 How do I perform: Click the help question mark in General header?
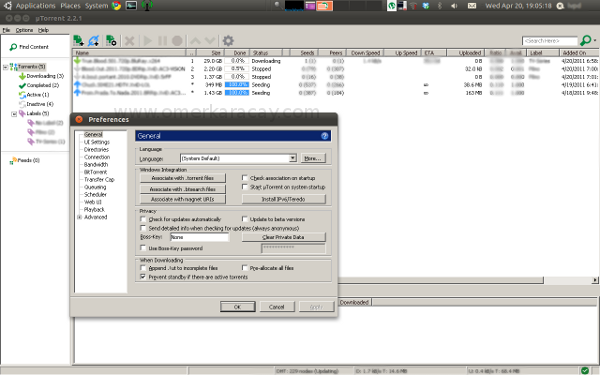click(324, 136)
